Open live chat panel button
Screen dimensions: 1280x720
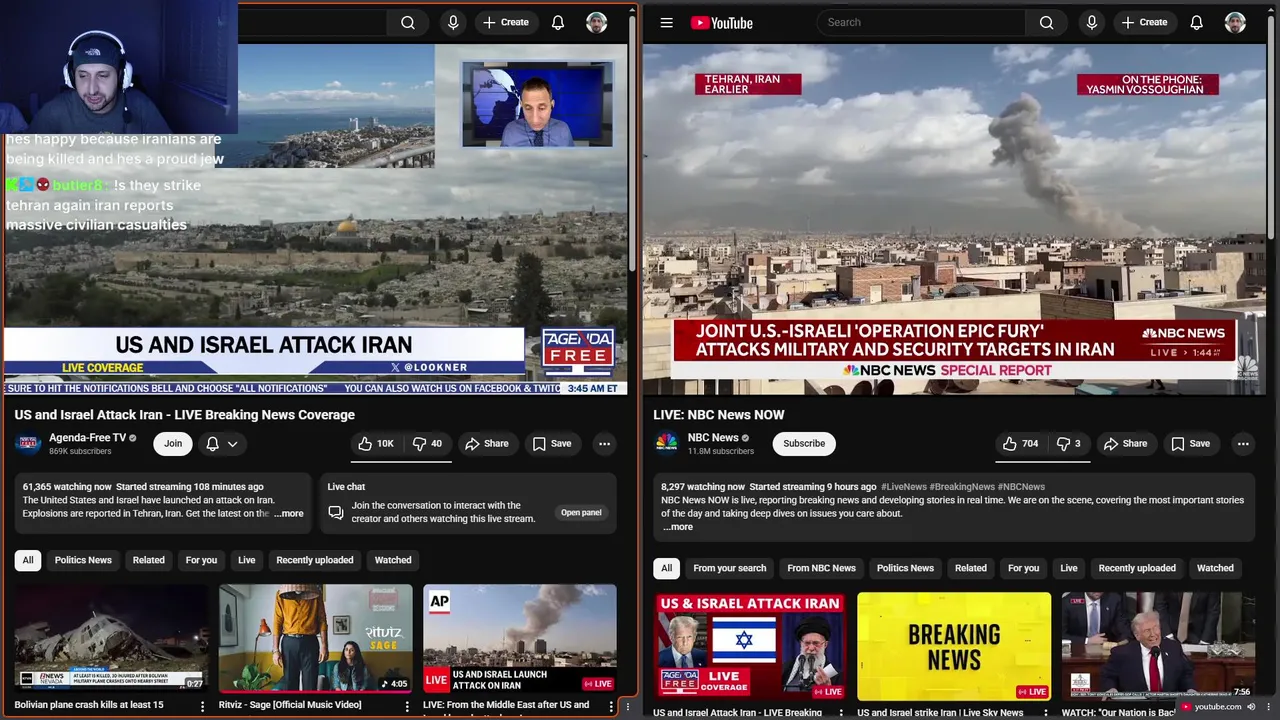coord(581,513)
